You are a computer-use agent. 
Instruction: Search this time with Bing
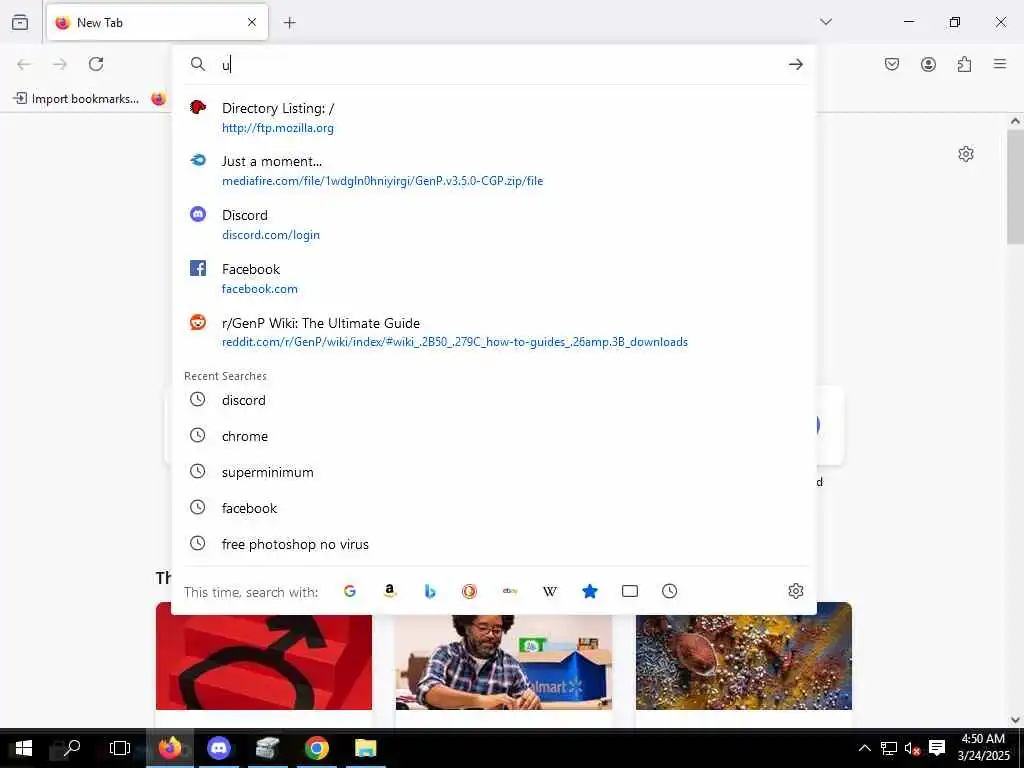[430, 591]
